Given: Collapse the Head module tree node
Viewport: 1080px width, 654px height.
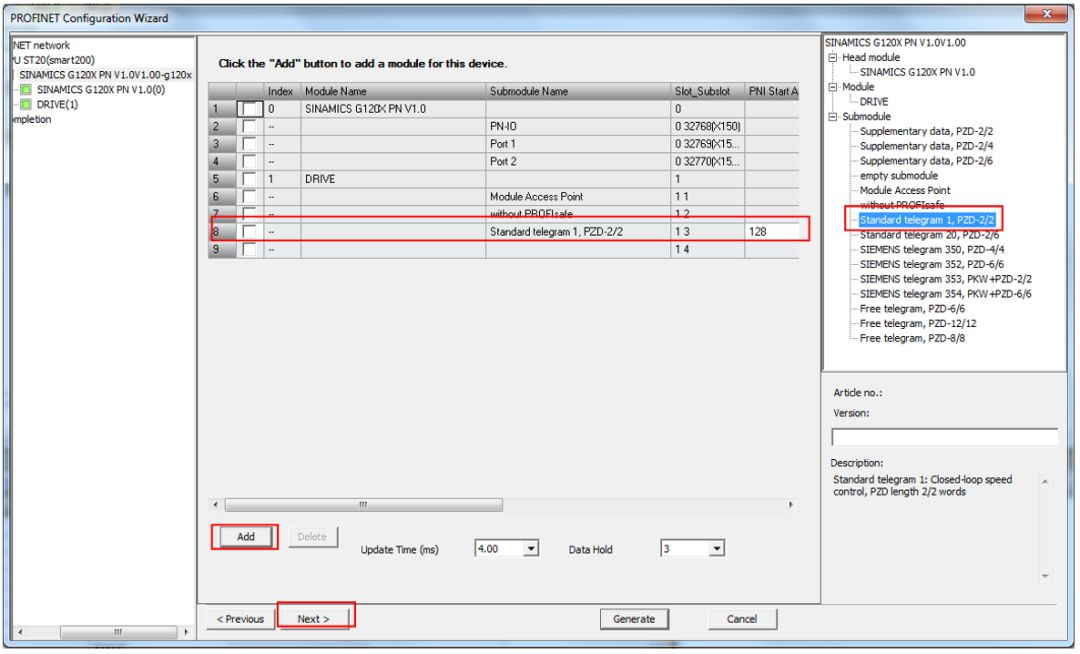Looking at the screenshot, I should pyautogui.click(x=833, y=58).
